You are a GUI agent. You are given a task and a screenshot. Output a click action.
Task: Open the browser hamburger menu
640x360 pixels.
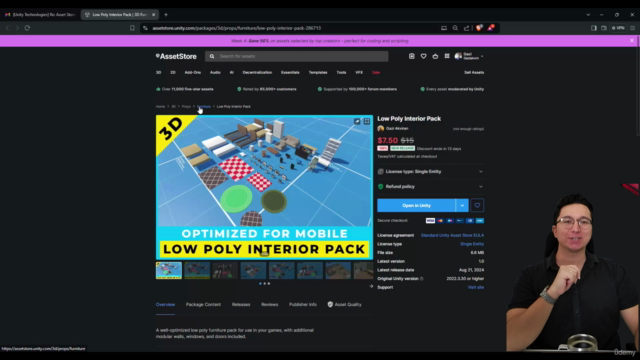tap(632, 28)
